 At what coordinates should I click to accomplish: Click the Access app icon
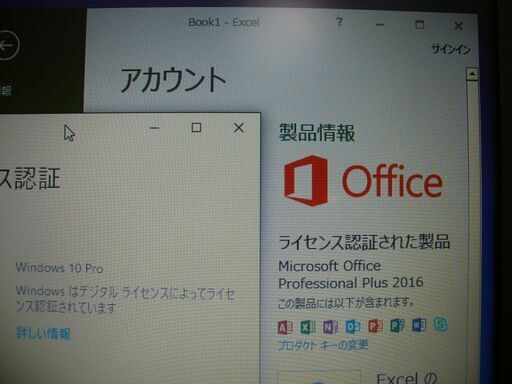coord(285,327)
